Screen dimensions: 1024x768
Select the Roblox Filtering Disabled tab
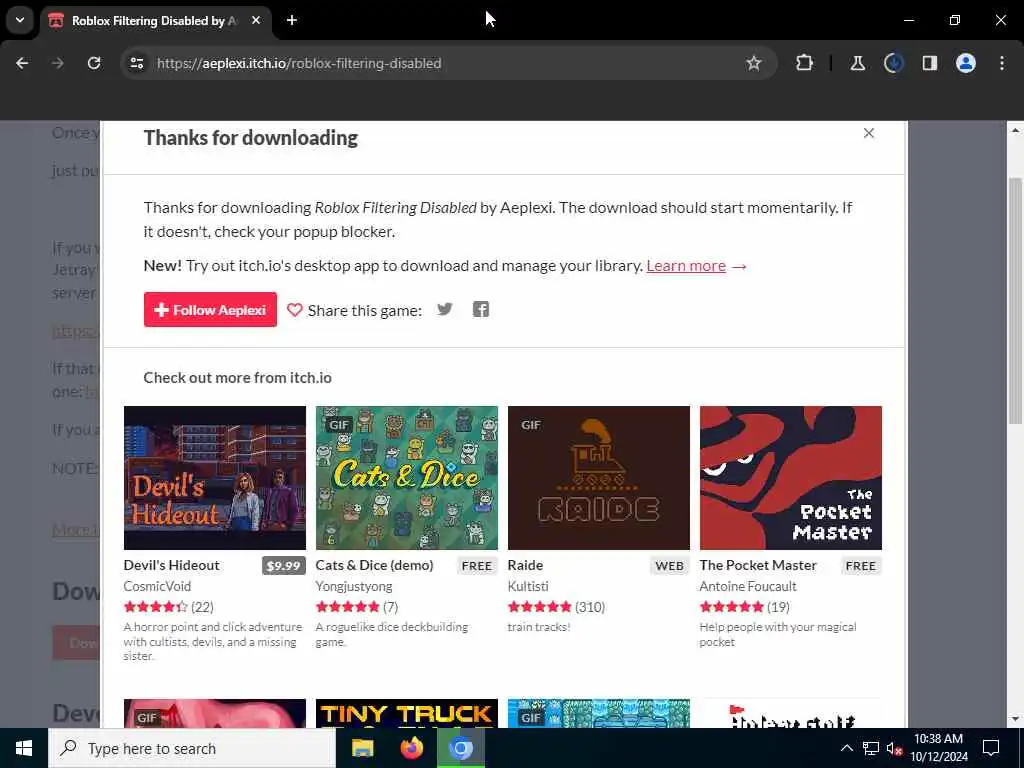tap(155, 21)
